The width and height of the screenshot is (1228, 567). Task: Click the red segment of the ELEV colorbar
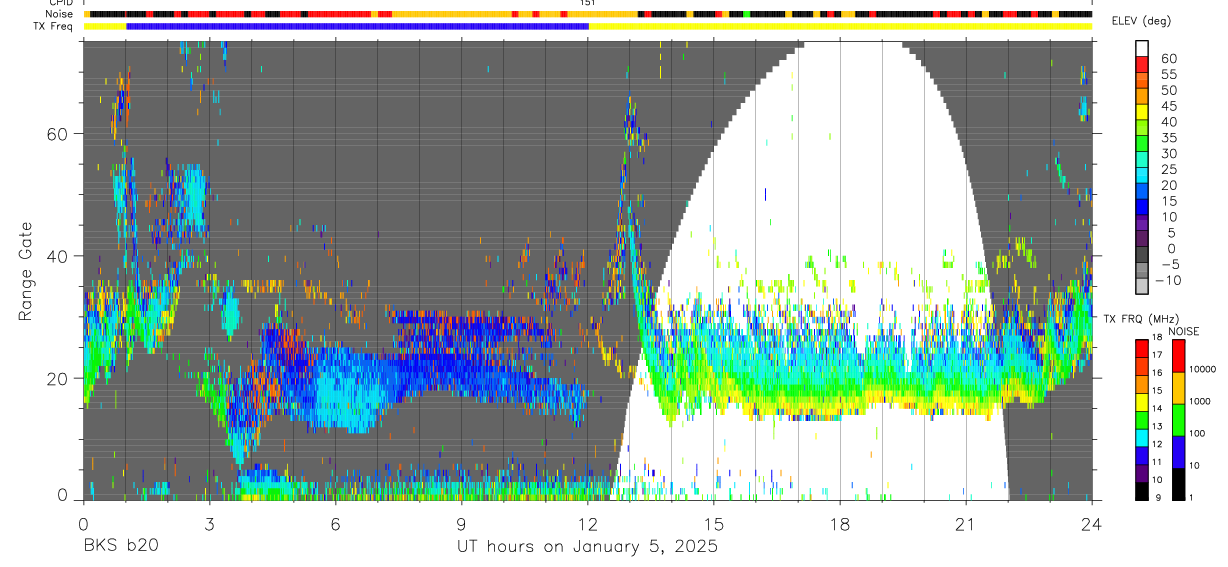[x=1141, y=66]
